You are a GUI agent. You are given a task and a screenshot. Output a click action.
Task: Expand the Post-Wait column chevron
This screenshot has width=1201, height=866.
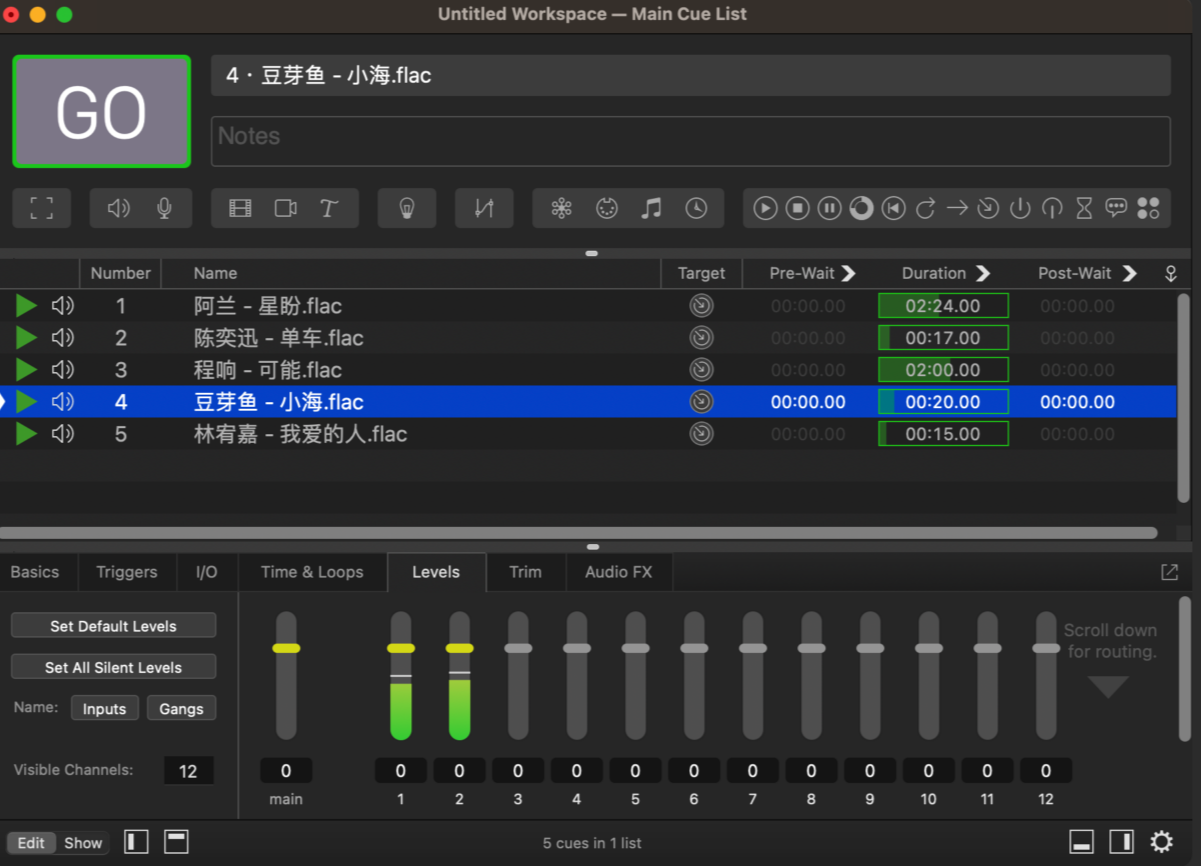[x=1129, y=273]
